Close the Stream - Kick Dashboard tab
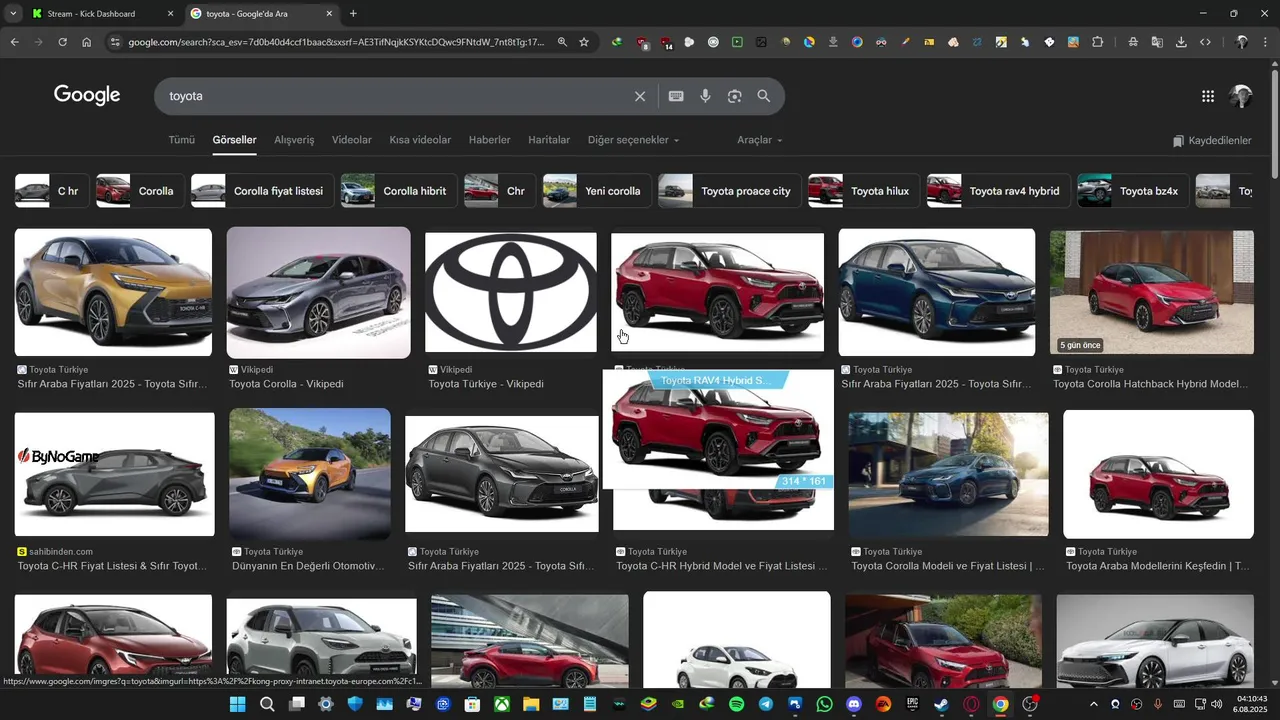Screen dimensions: 1280x720 coord(170,14)
